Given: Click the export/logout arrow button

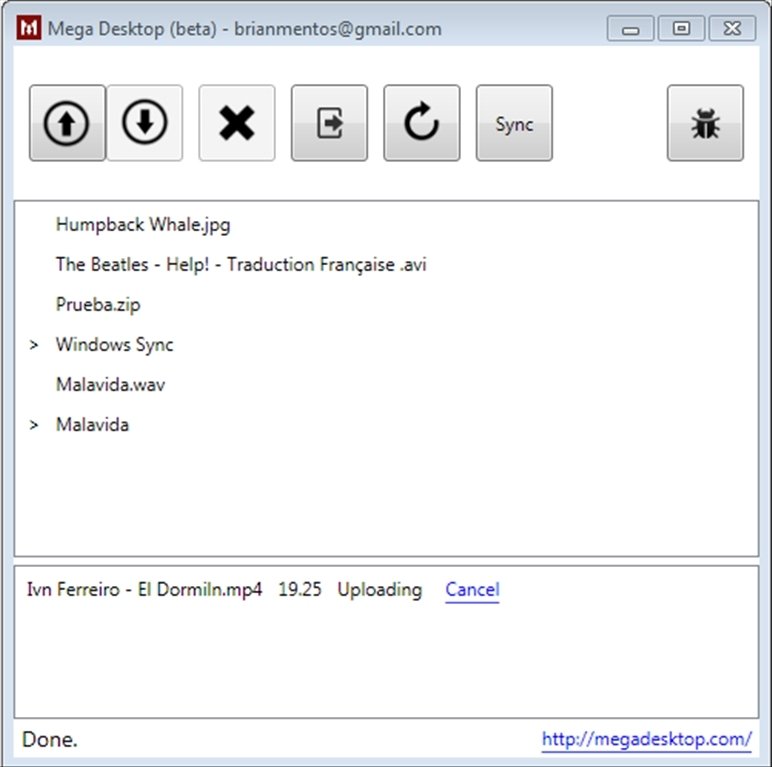Looking at the screenshot, I should (329, 123).
